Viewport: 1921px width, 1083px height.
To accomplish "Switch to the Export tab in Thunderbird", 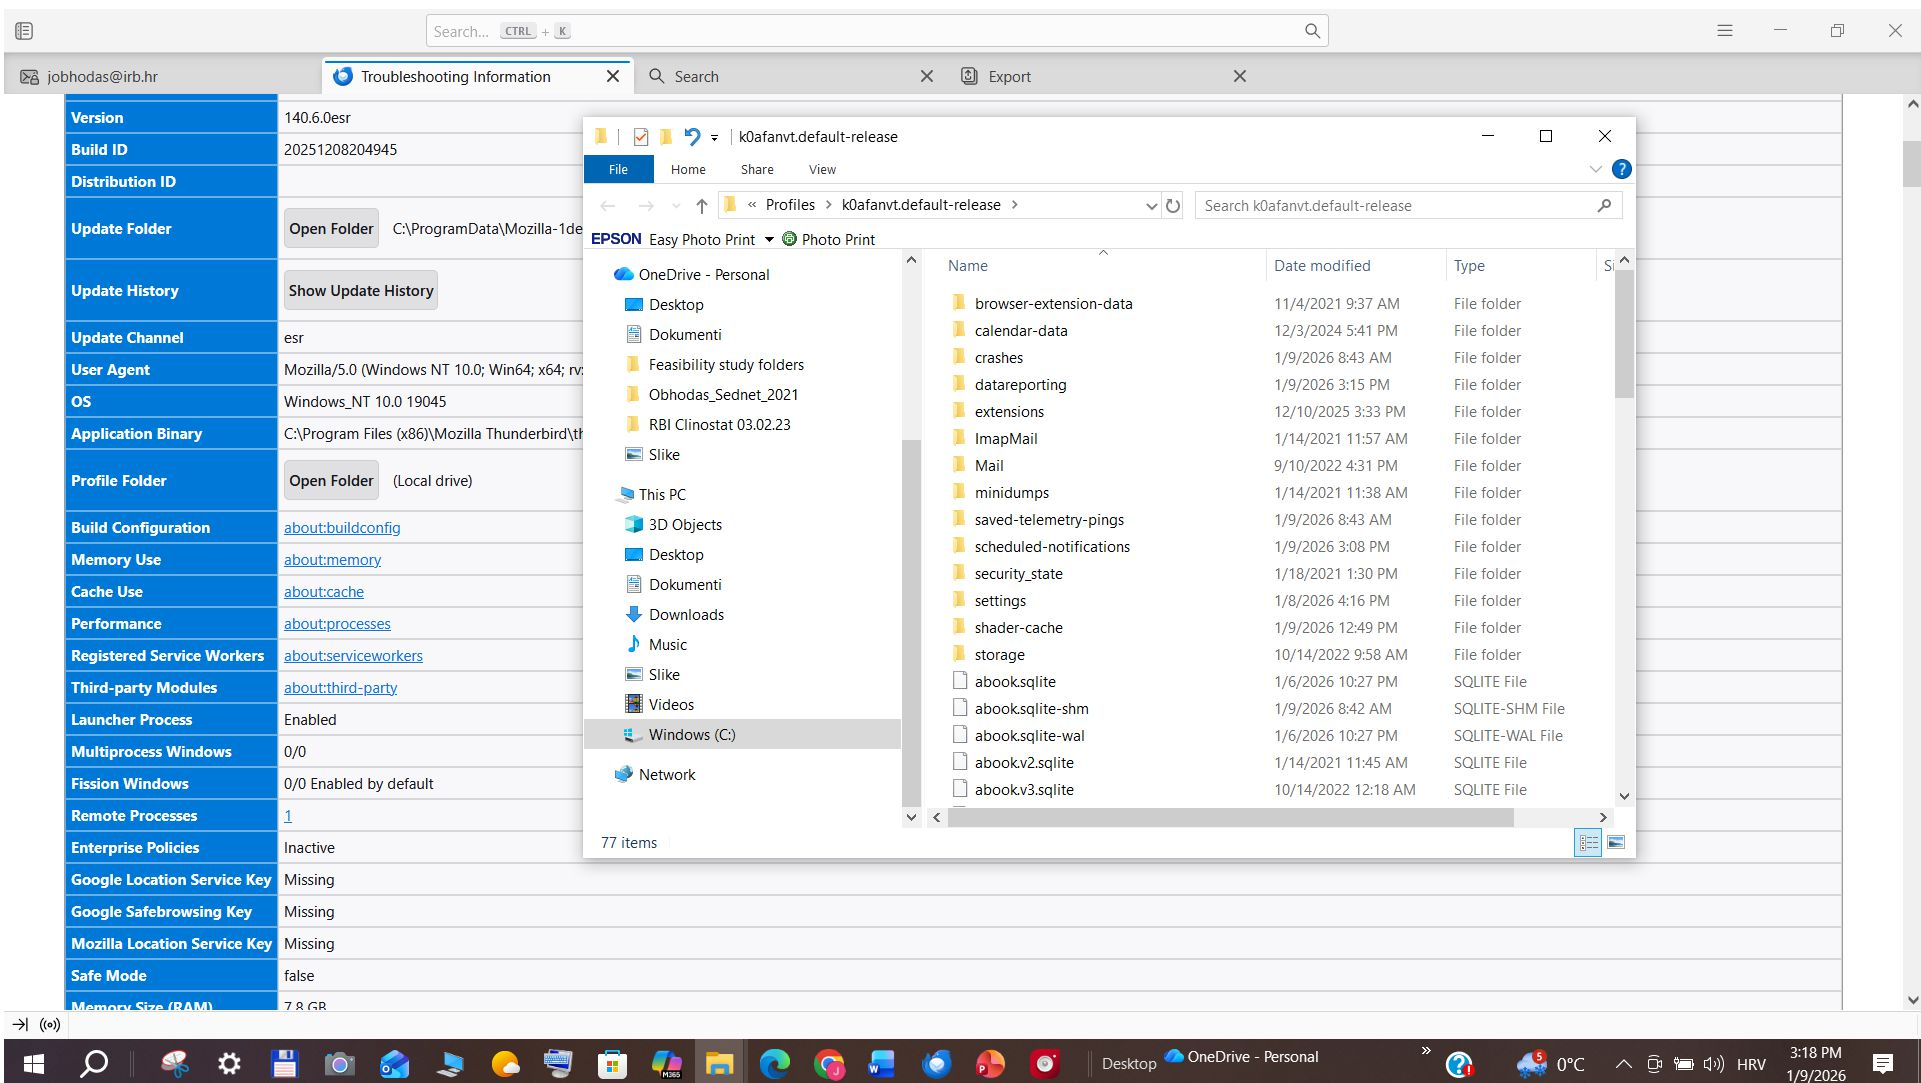I will tap(1009, 76).
